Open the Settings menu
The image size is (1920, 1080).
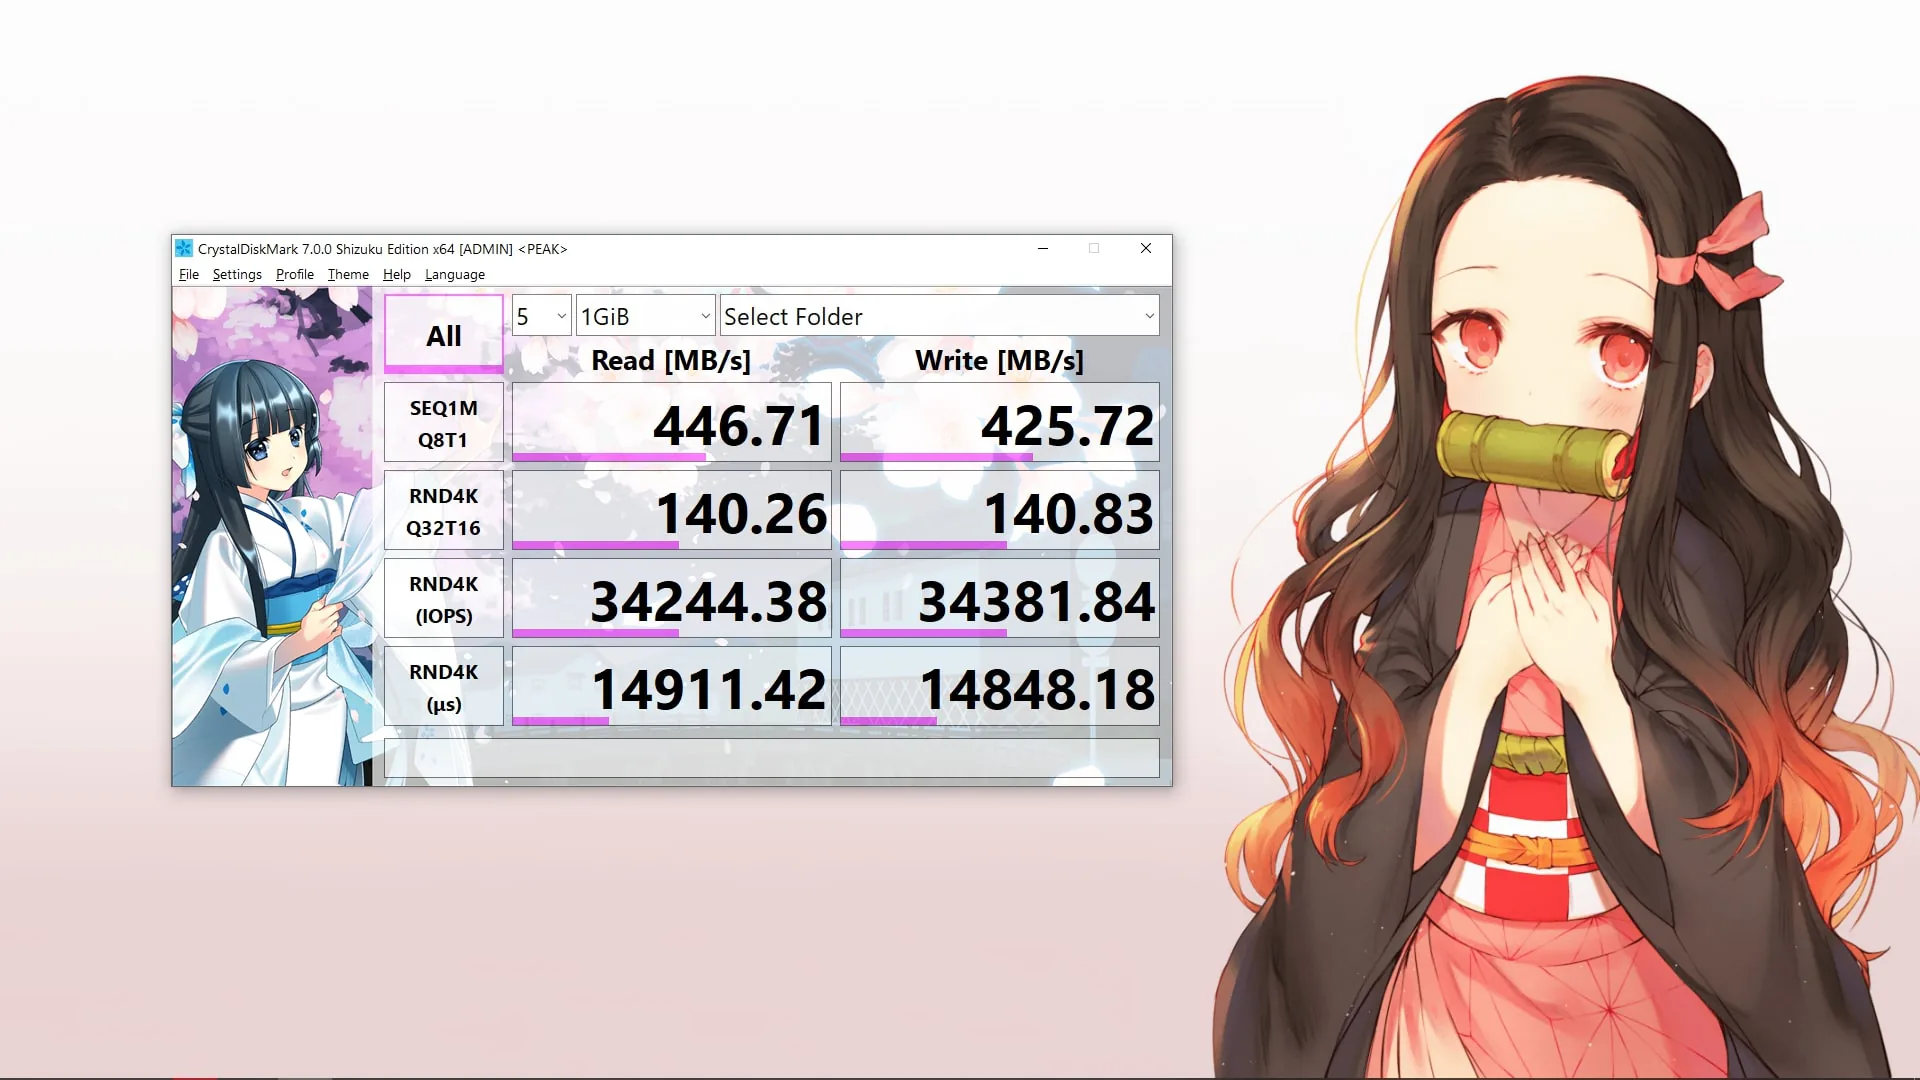pos(237,275)
